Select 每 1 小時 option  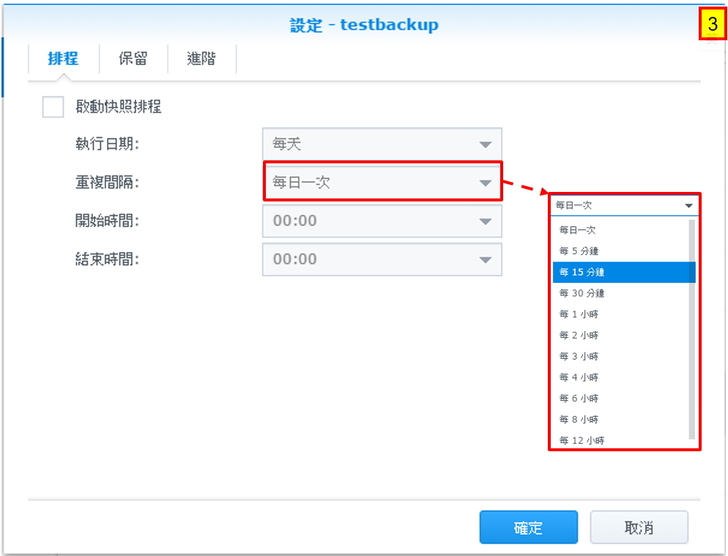pos(621,314)
